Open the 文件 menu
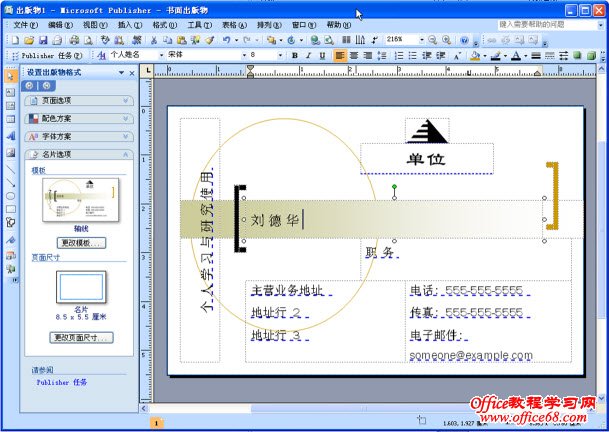The image size is (609, 432). pyautogui.click(x=26, y=25)
